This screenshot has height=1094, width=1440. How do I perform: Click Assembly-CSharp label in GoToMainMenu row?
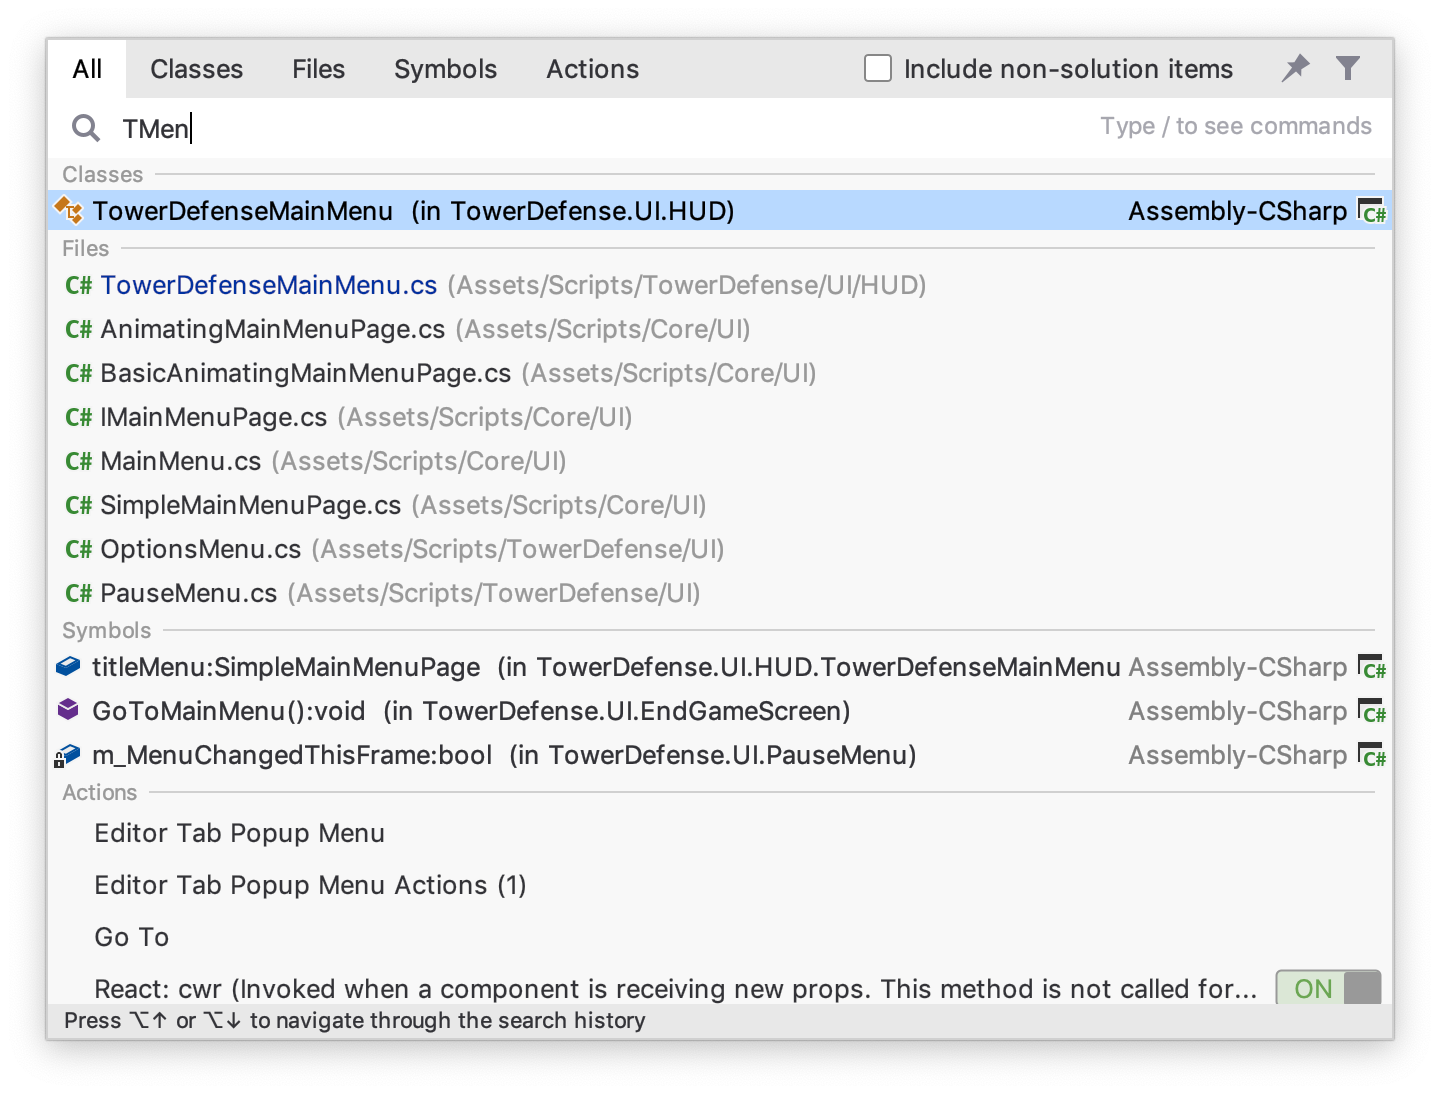[x=1238, y=711]
